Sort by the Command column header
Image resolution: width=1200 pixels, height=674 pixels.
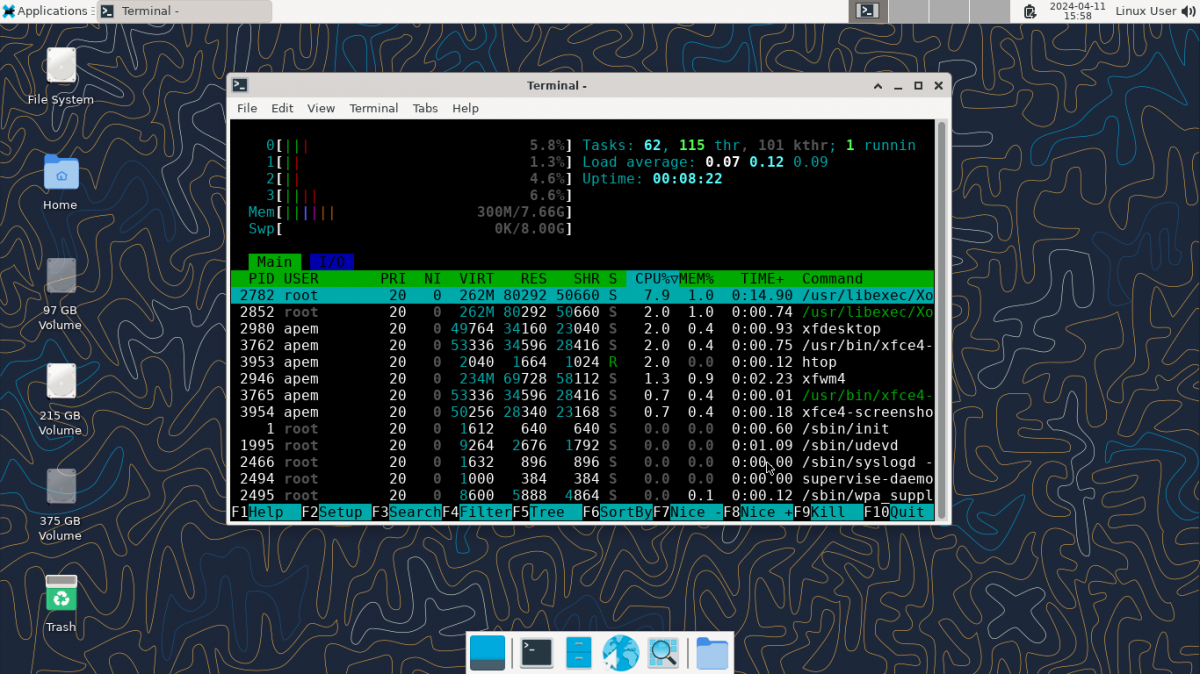832,279
